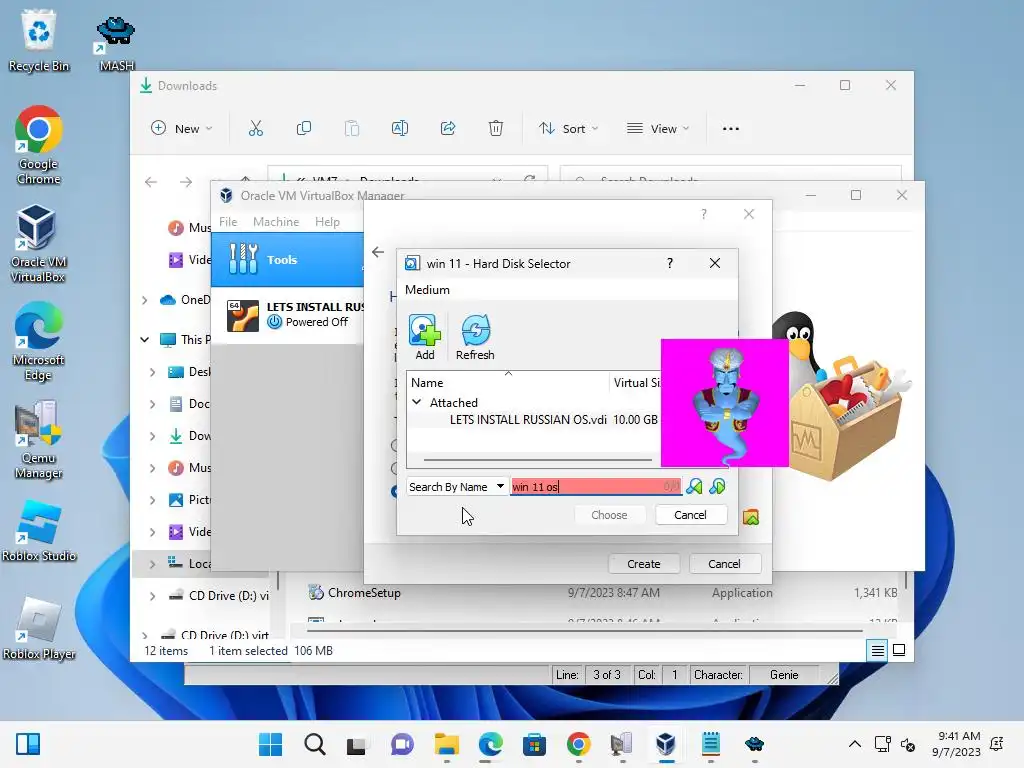Screen dimensions: 1024x768
Task: Click the back arrow in Downloads navigation
Action: pyautogui.click(x=151, y=182)
